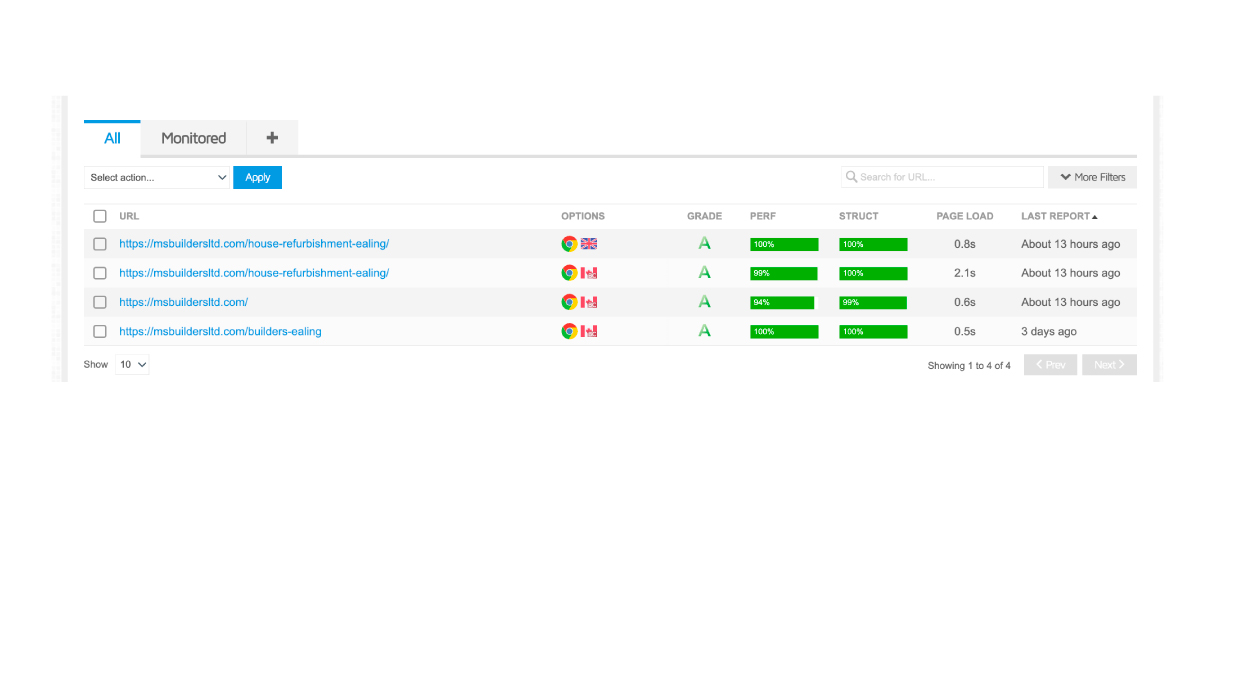Click the Chrome icon in the 2.1s page load row
This screenshot has height=680, width=1245.
[568, 273]
